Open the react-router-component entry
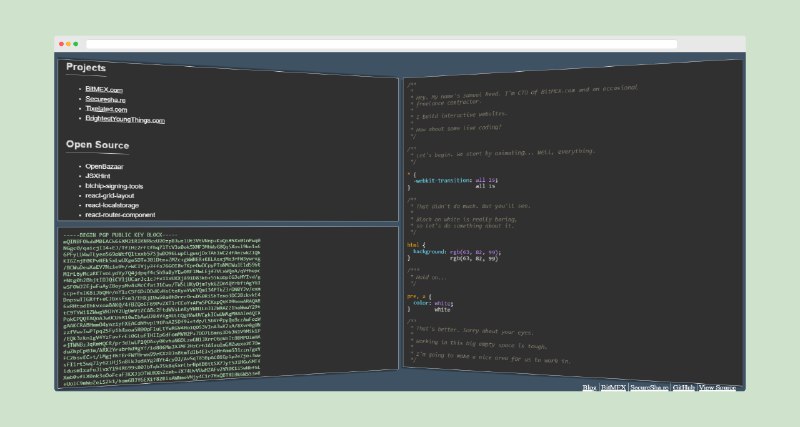Viewport: 800px width, 427px height. (x=120, y=215)
